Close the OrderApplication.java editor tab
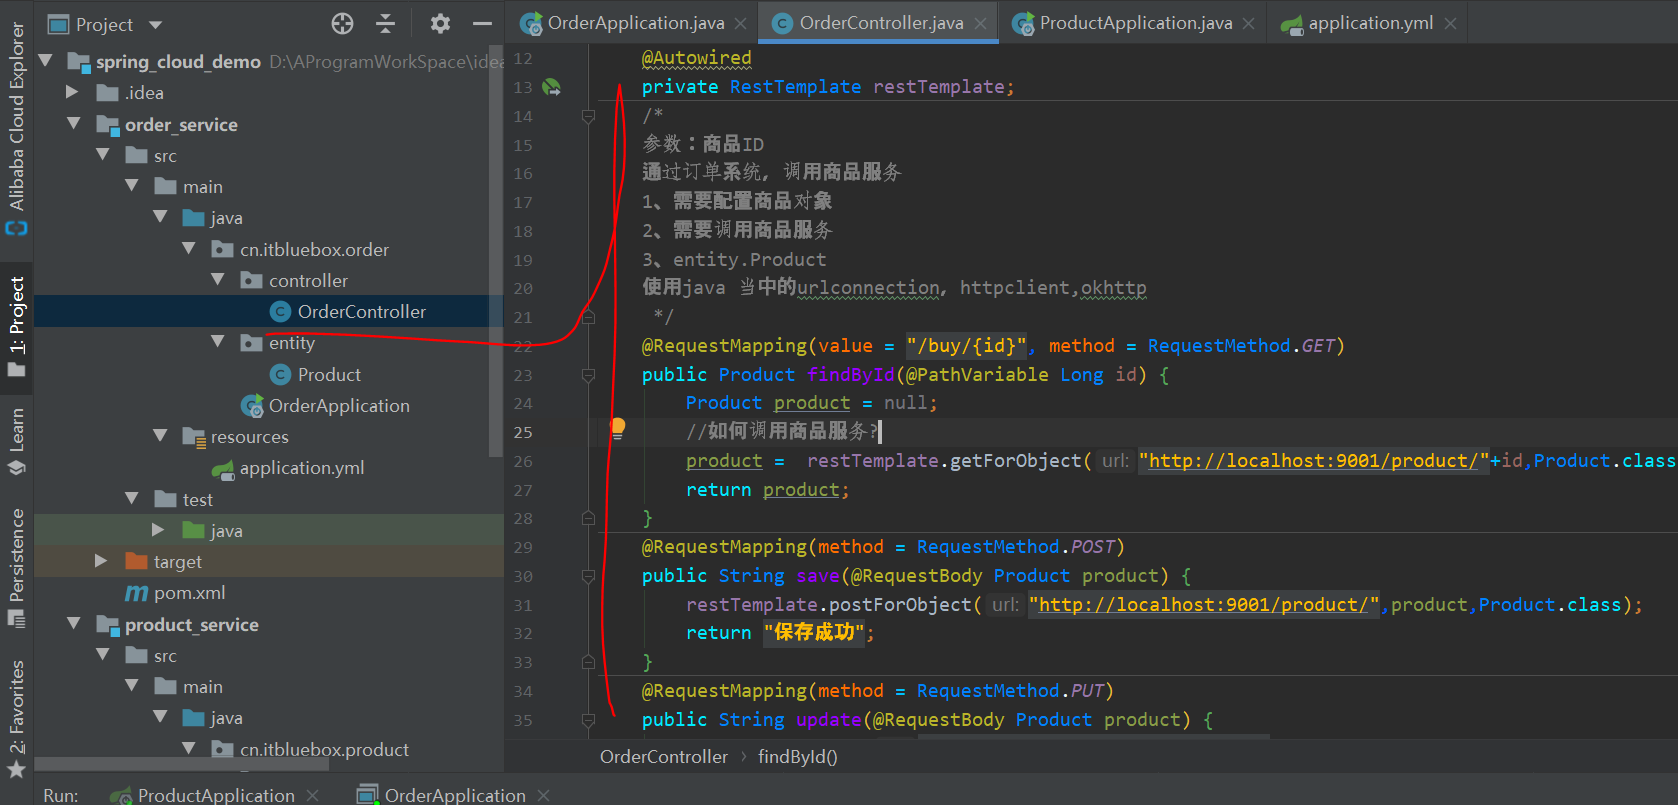 click(740, 23)
